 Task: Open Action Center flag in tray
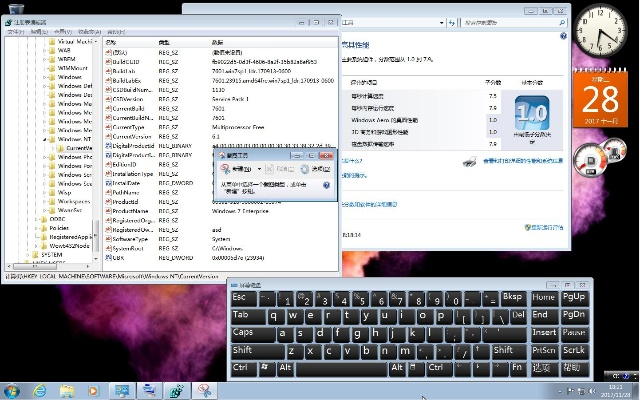click(570, 391)
